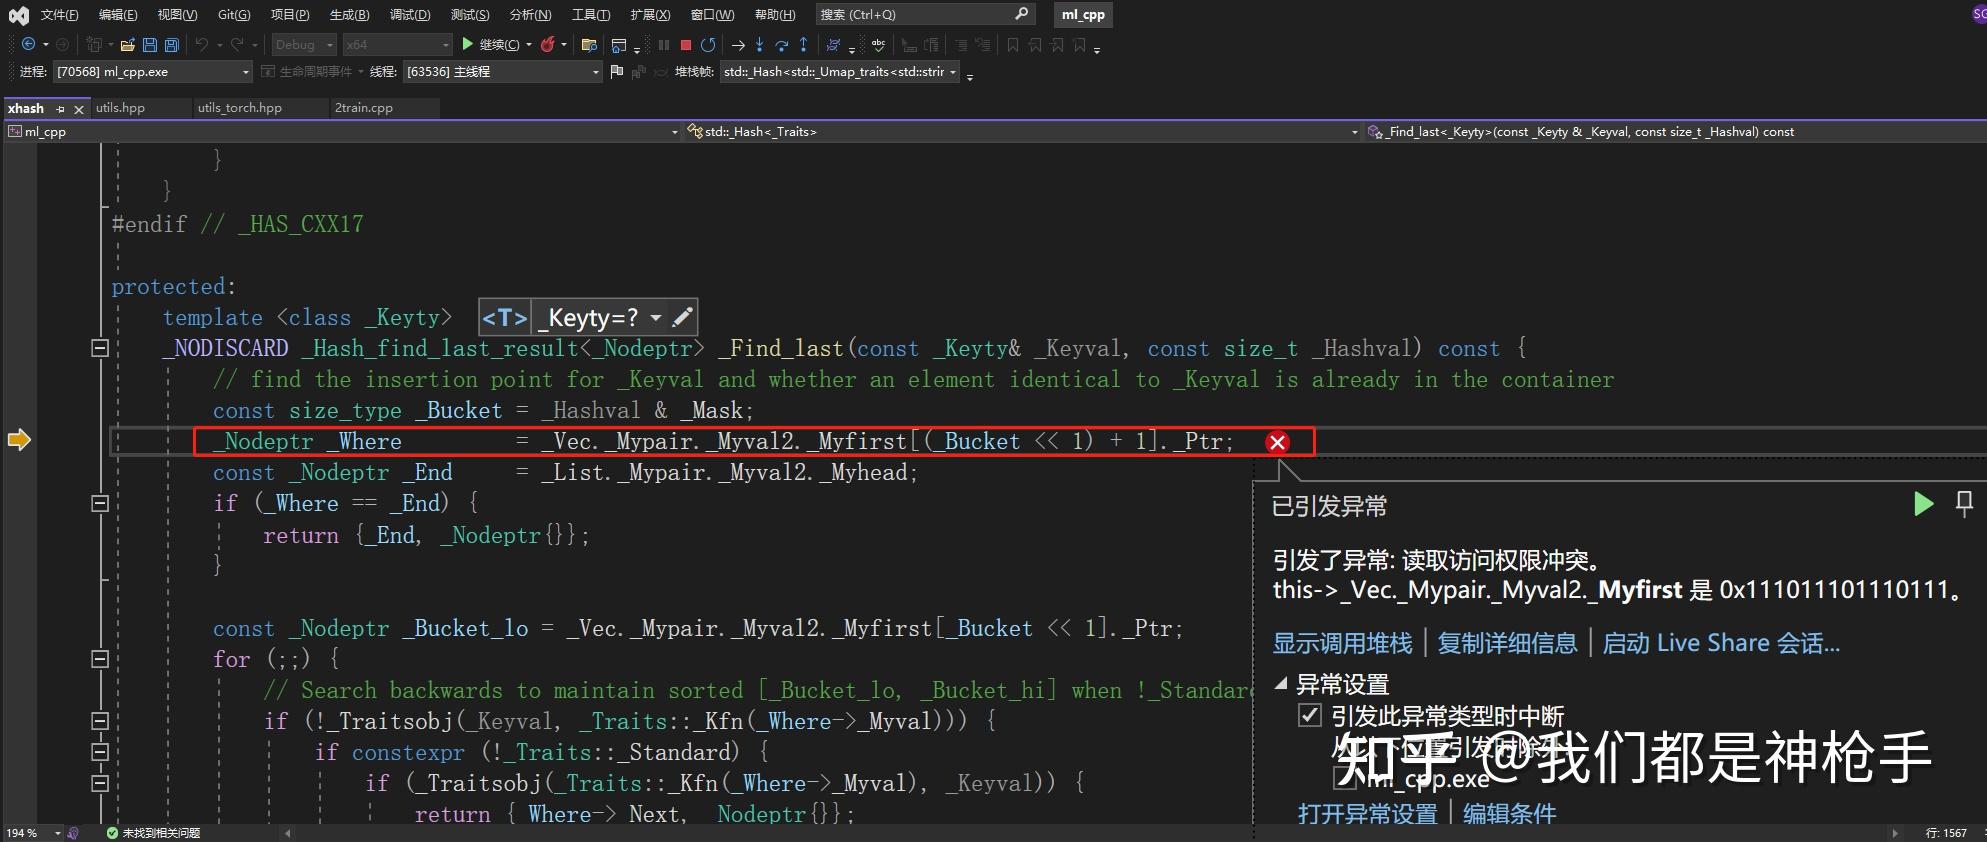Click the 显示调用堆栈 link
The height and width of the screenshot is (842, 1987).
(x=1342, y=643)
